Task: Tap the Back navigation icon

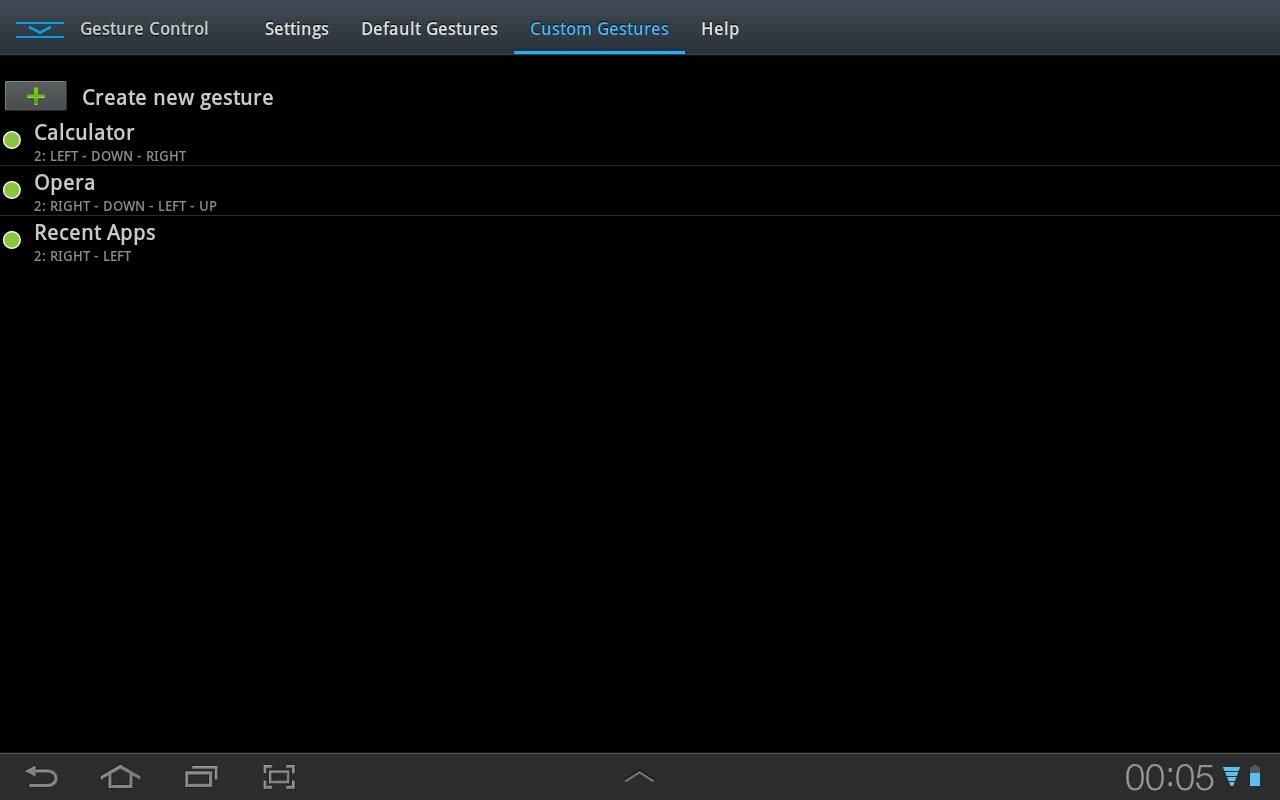Action: (40, 776)
